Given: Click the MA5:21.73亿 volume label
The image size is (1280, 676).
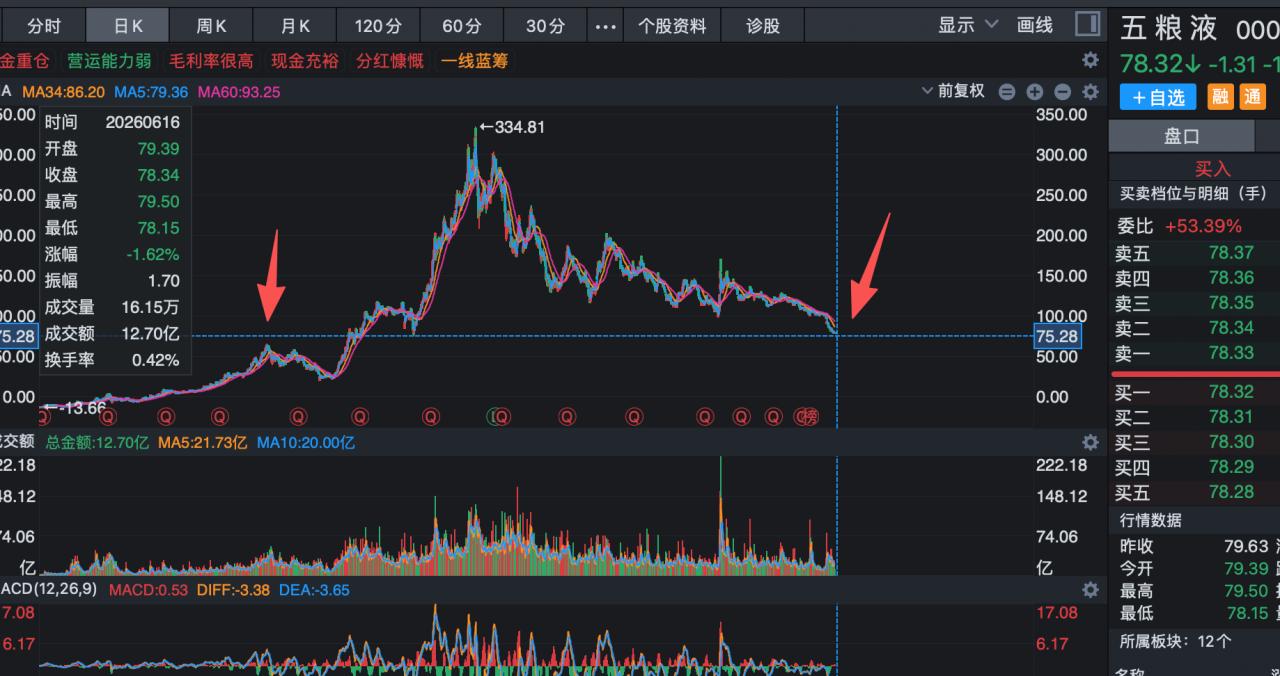Looking at the screenshot, I should [203, 442].
